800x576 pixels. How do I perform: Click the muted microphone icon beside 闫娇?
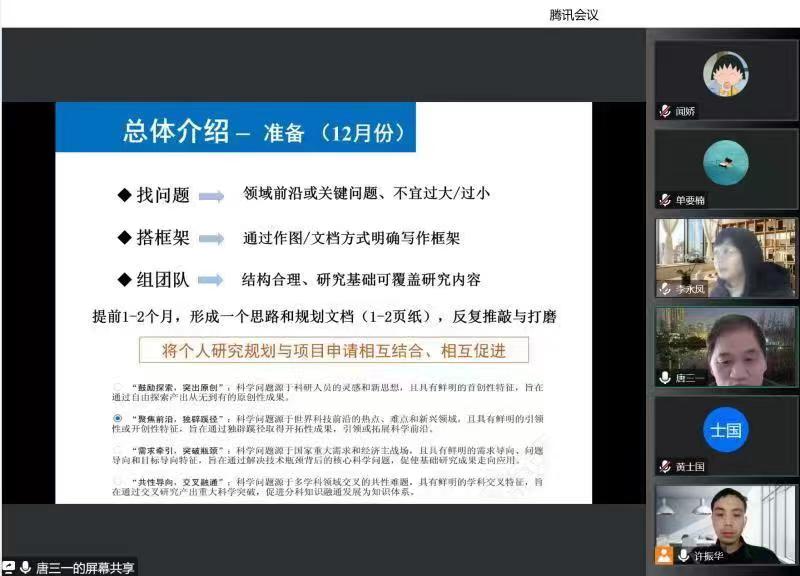[x=665, y=111]
